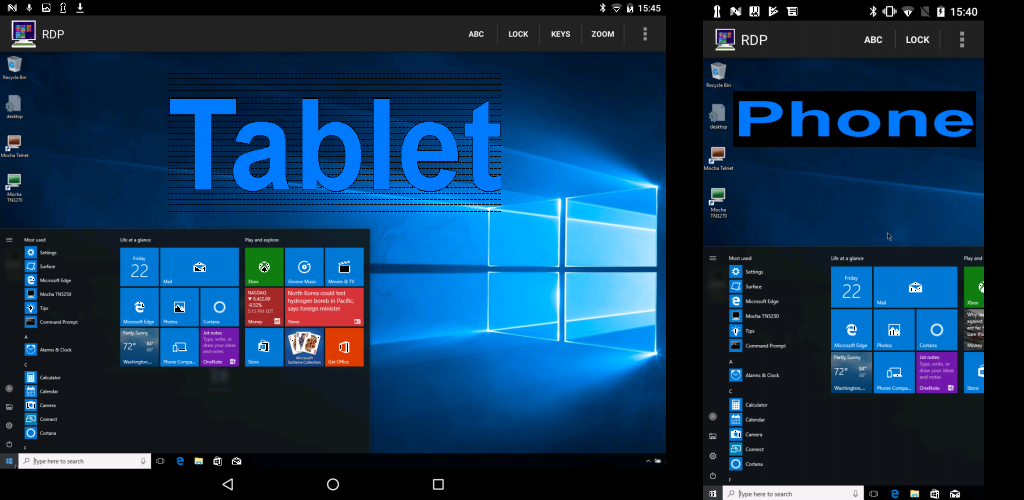Open the Store tile on tablet
The width and height of the screenshot is (1024, 500).
click(264, 347)
